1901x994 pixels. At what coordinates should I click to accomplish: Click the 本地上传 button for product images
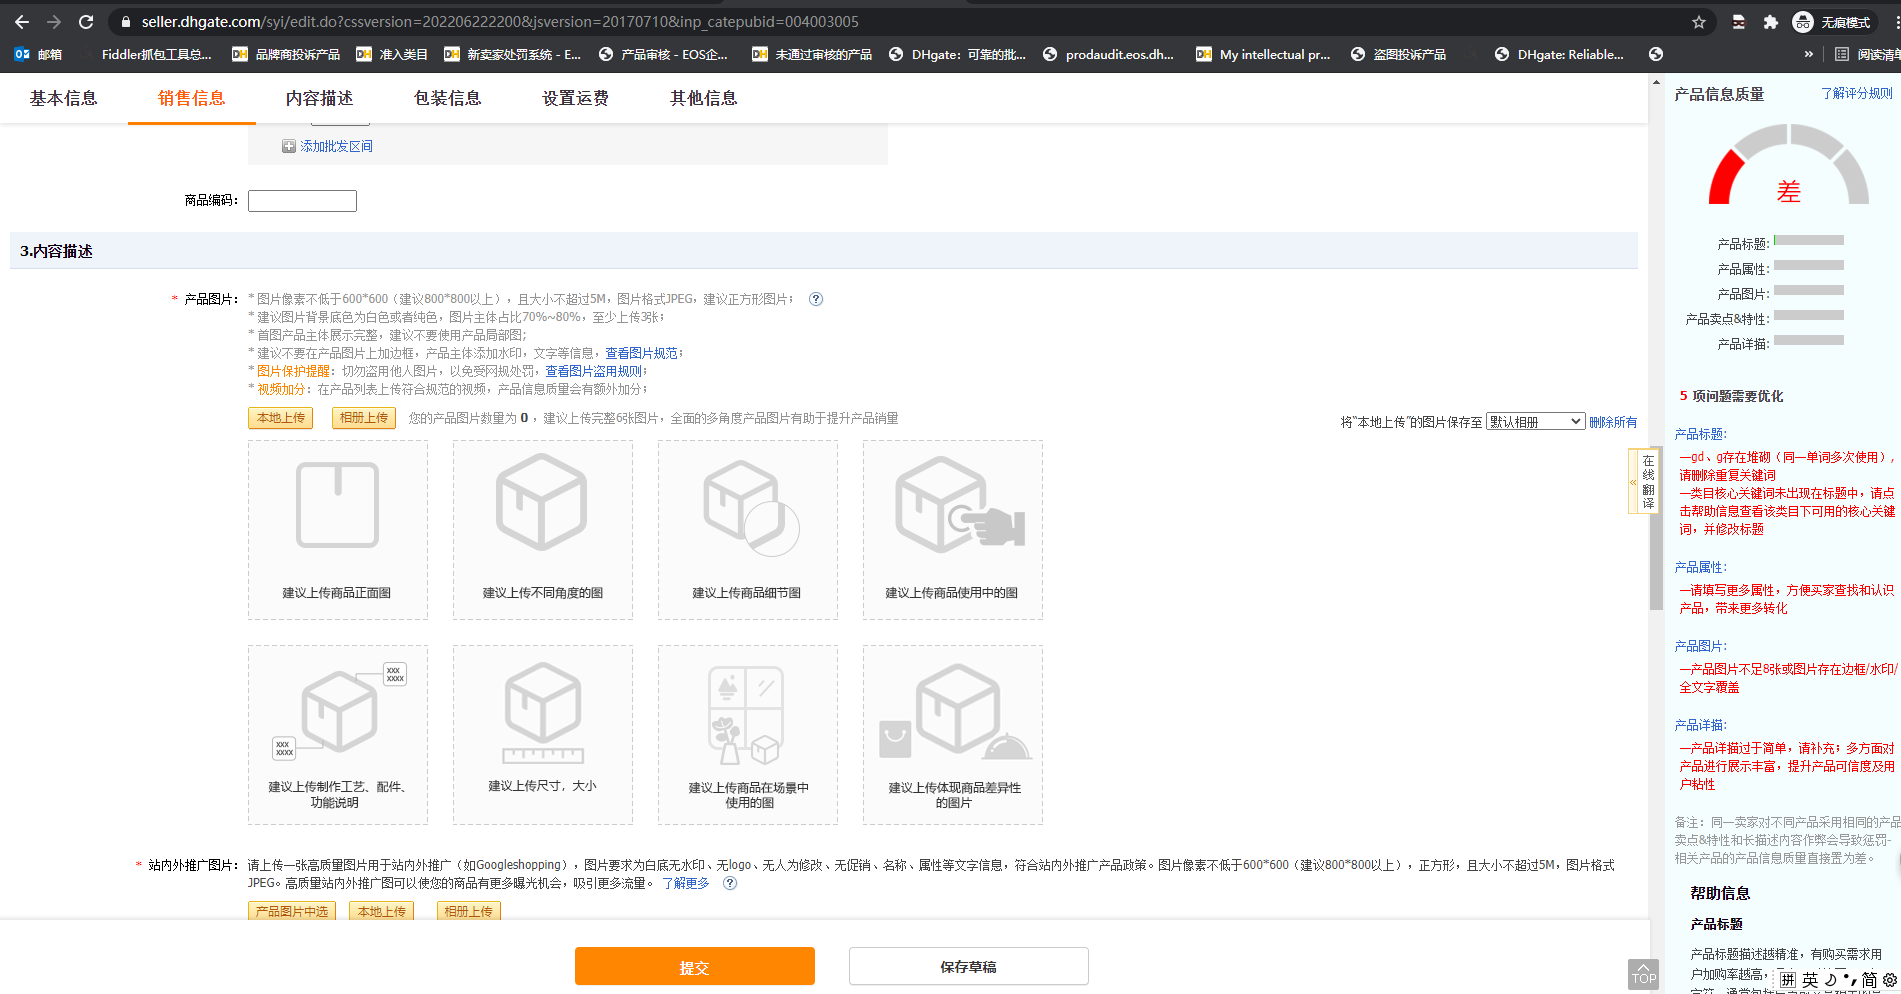[280, 418]
